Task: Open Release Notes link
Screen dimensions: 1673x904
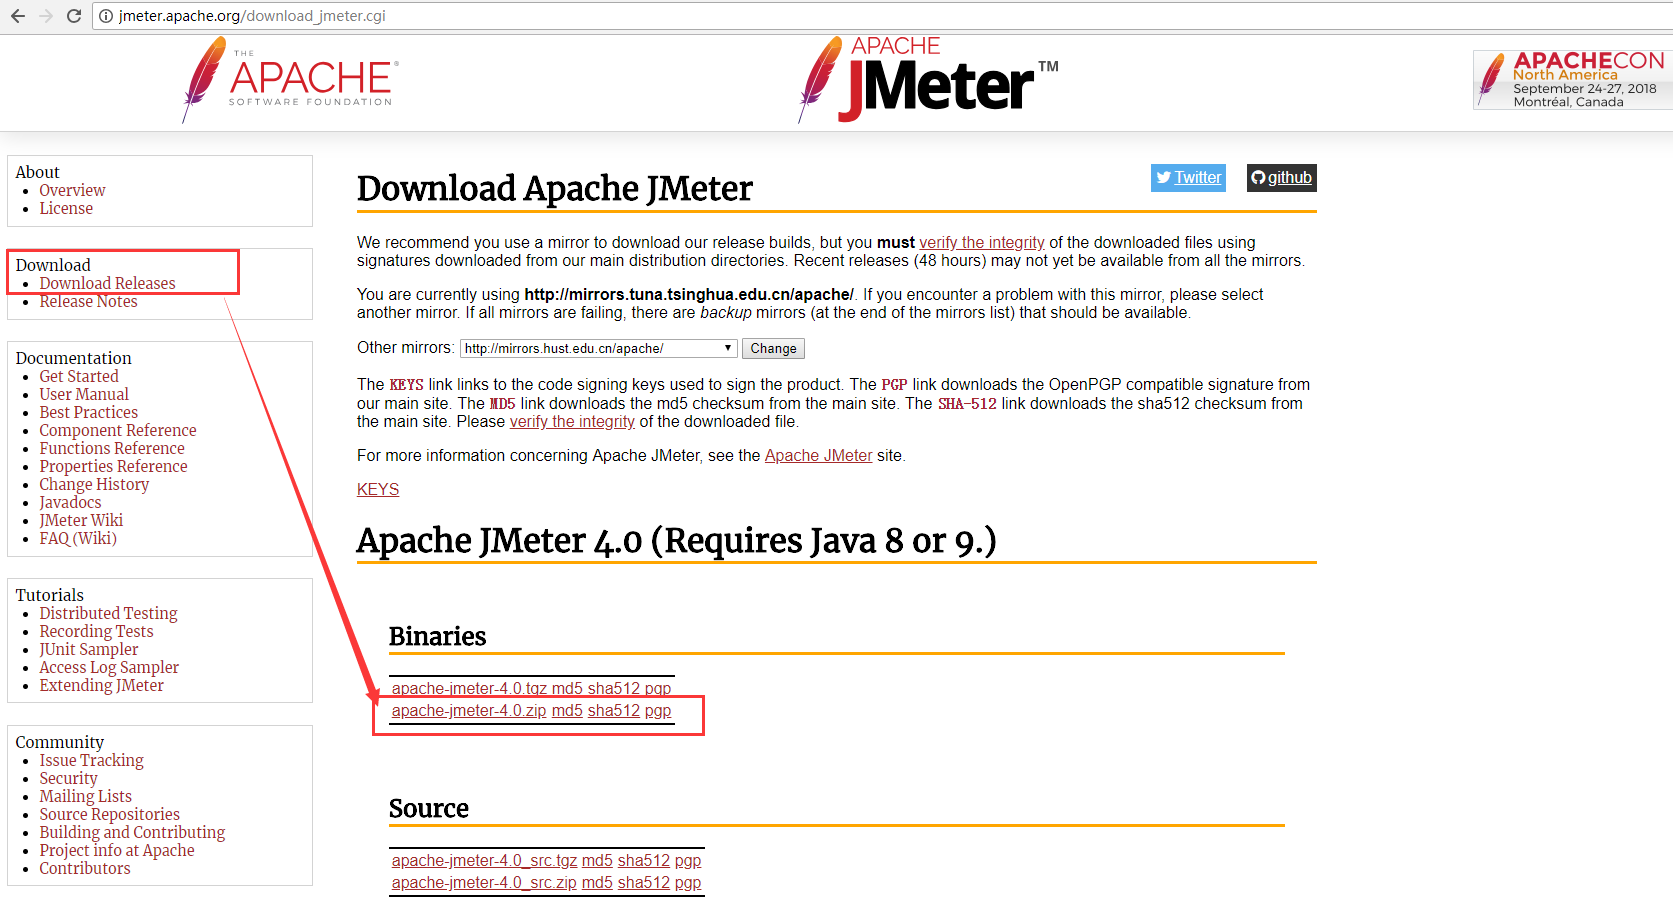Action: tap(88, 301)
